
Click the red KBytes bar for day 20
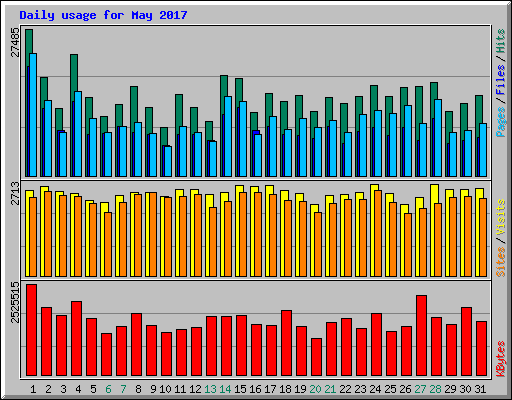tap(317, 357)
